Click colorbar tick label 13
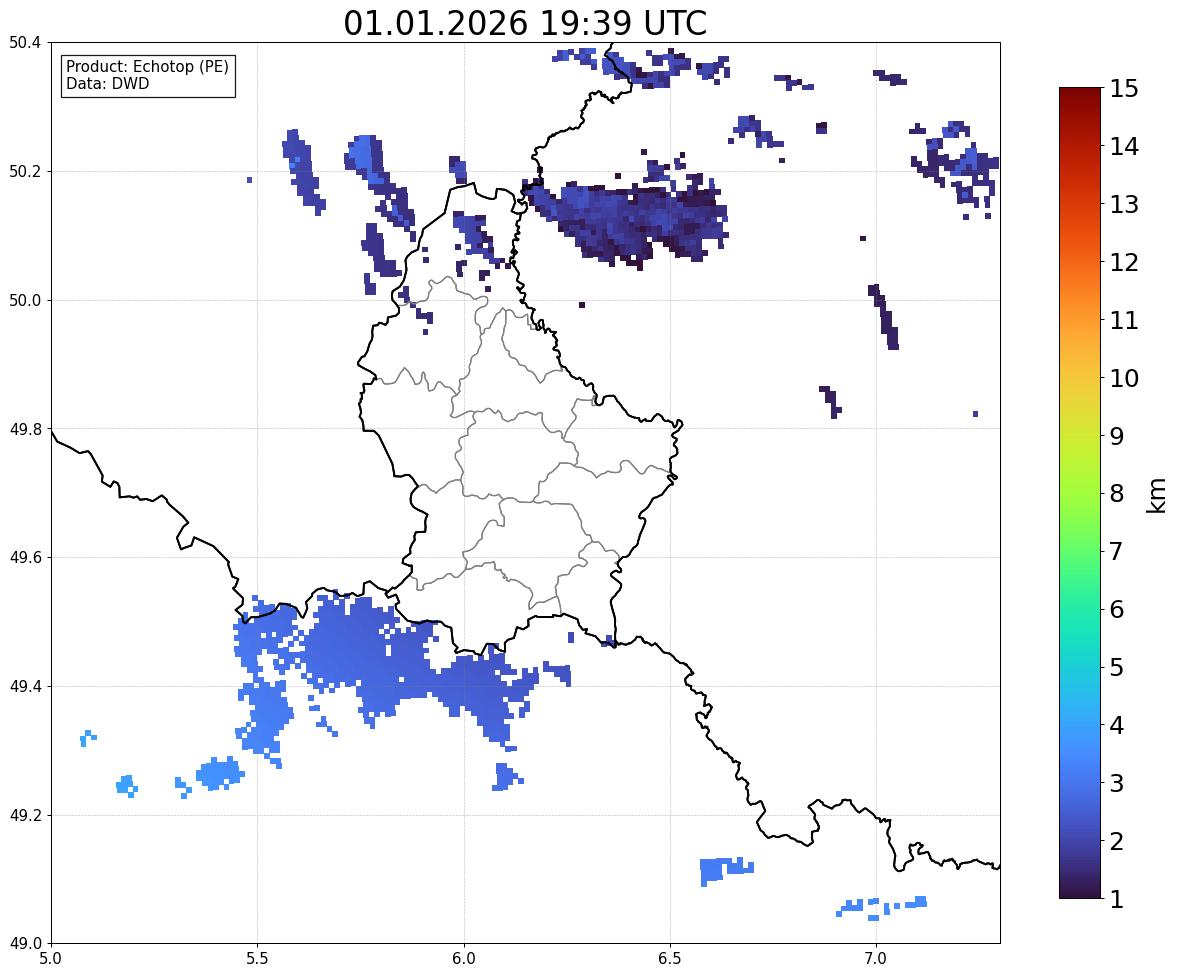Viewport: 1178px width, 976px height. pyautogui.click(x=1124, y=204)
